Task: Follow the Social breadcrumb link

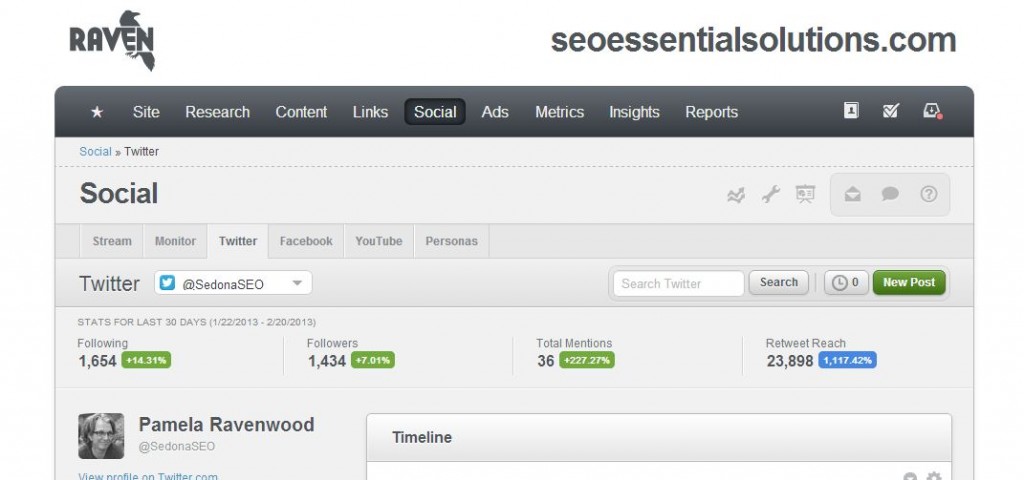Action: click(x=95, y=152)
